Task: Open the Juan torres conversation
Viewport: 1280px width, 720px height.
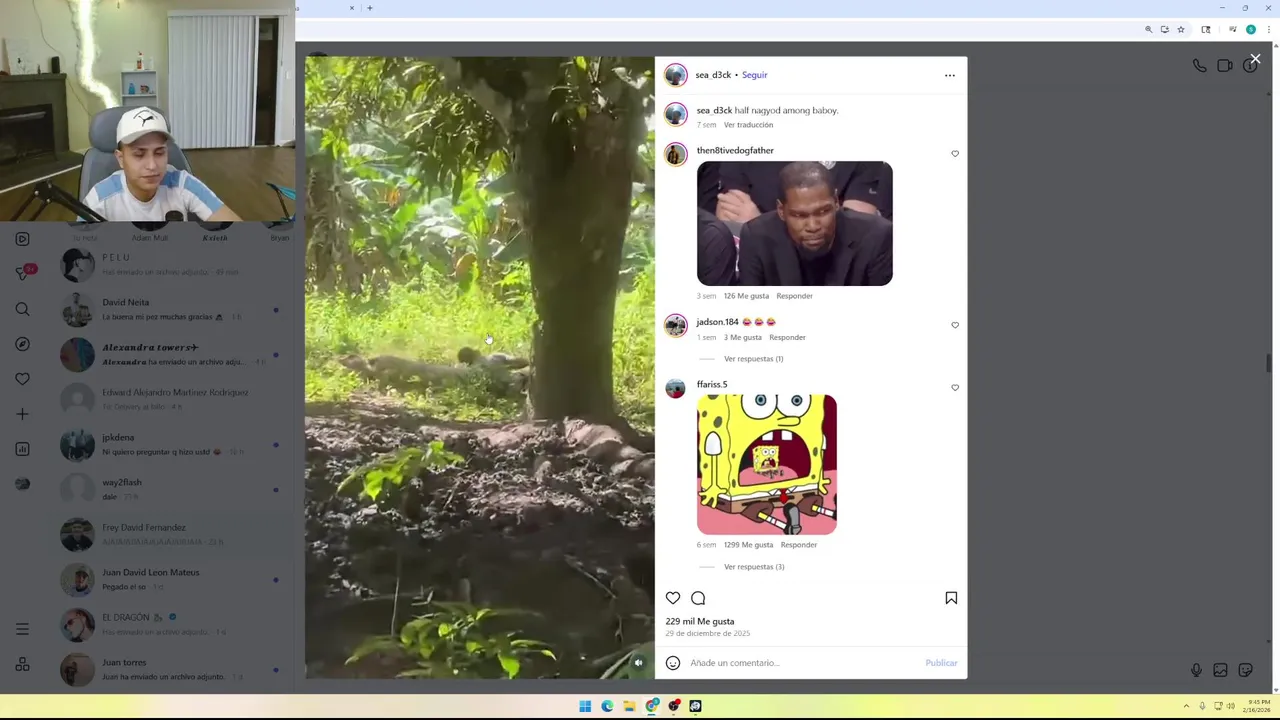Action: 170,669
